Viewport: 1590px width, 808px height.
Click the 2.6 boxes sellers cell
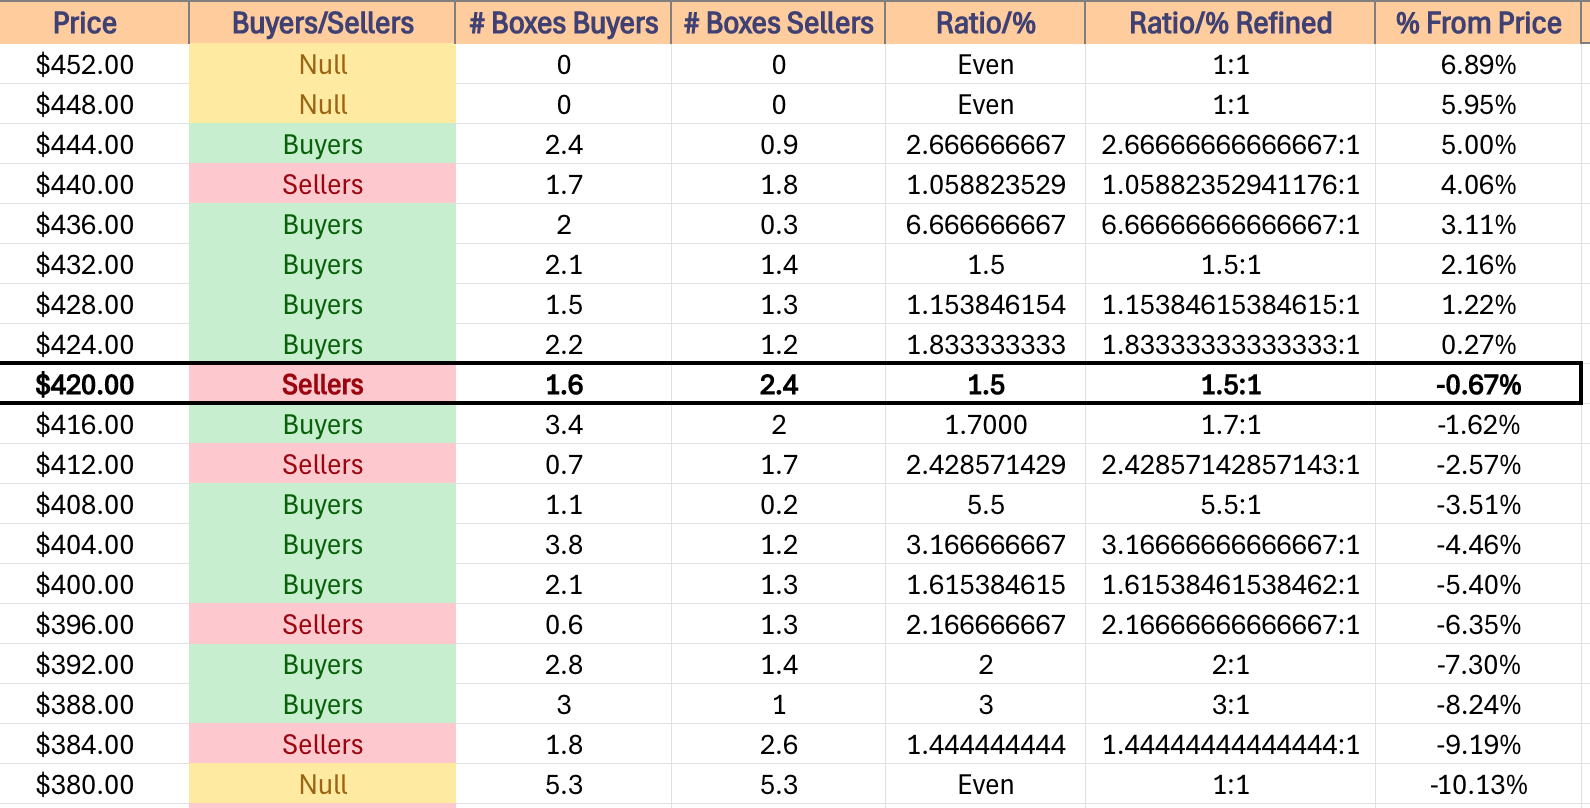[x=778, y=745]
